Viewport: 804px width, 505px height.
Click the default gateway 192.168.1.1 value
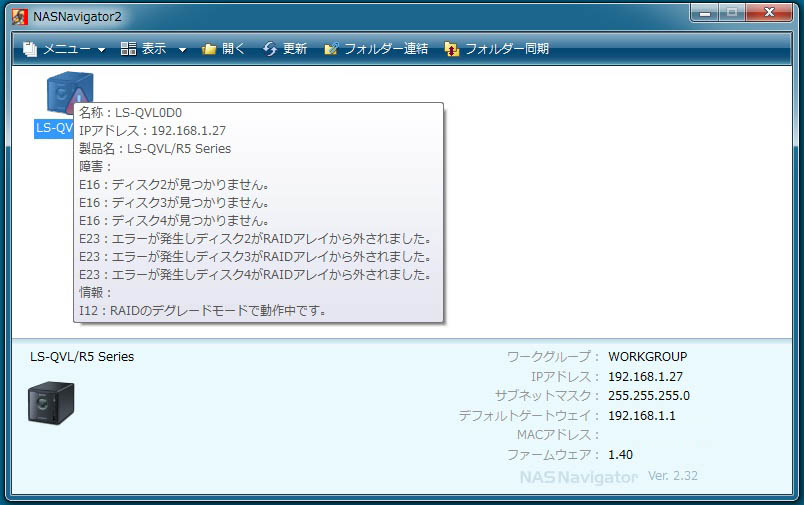642,416
